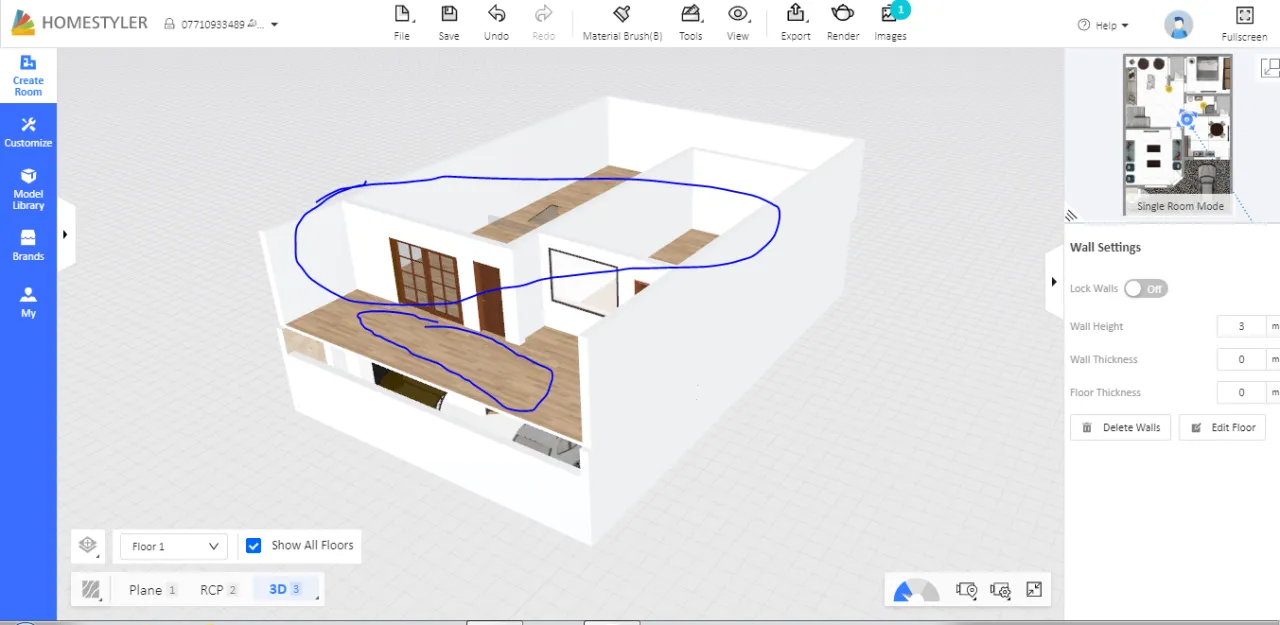
Task: Open the Help dropdown menu
Action: click(x=1104, y=25)
